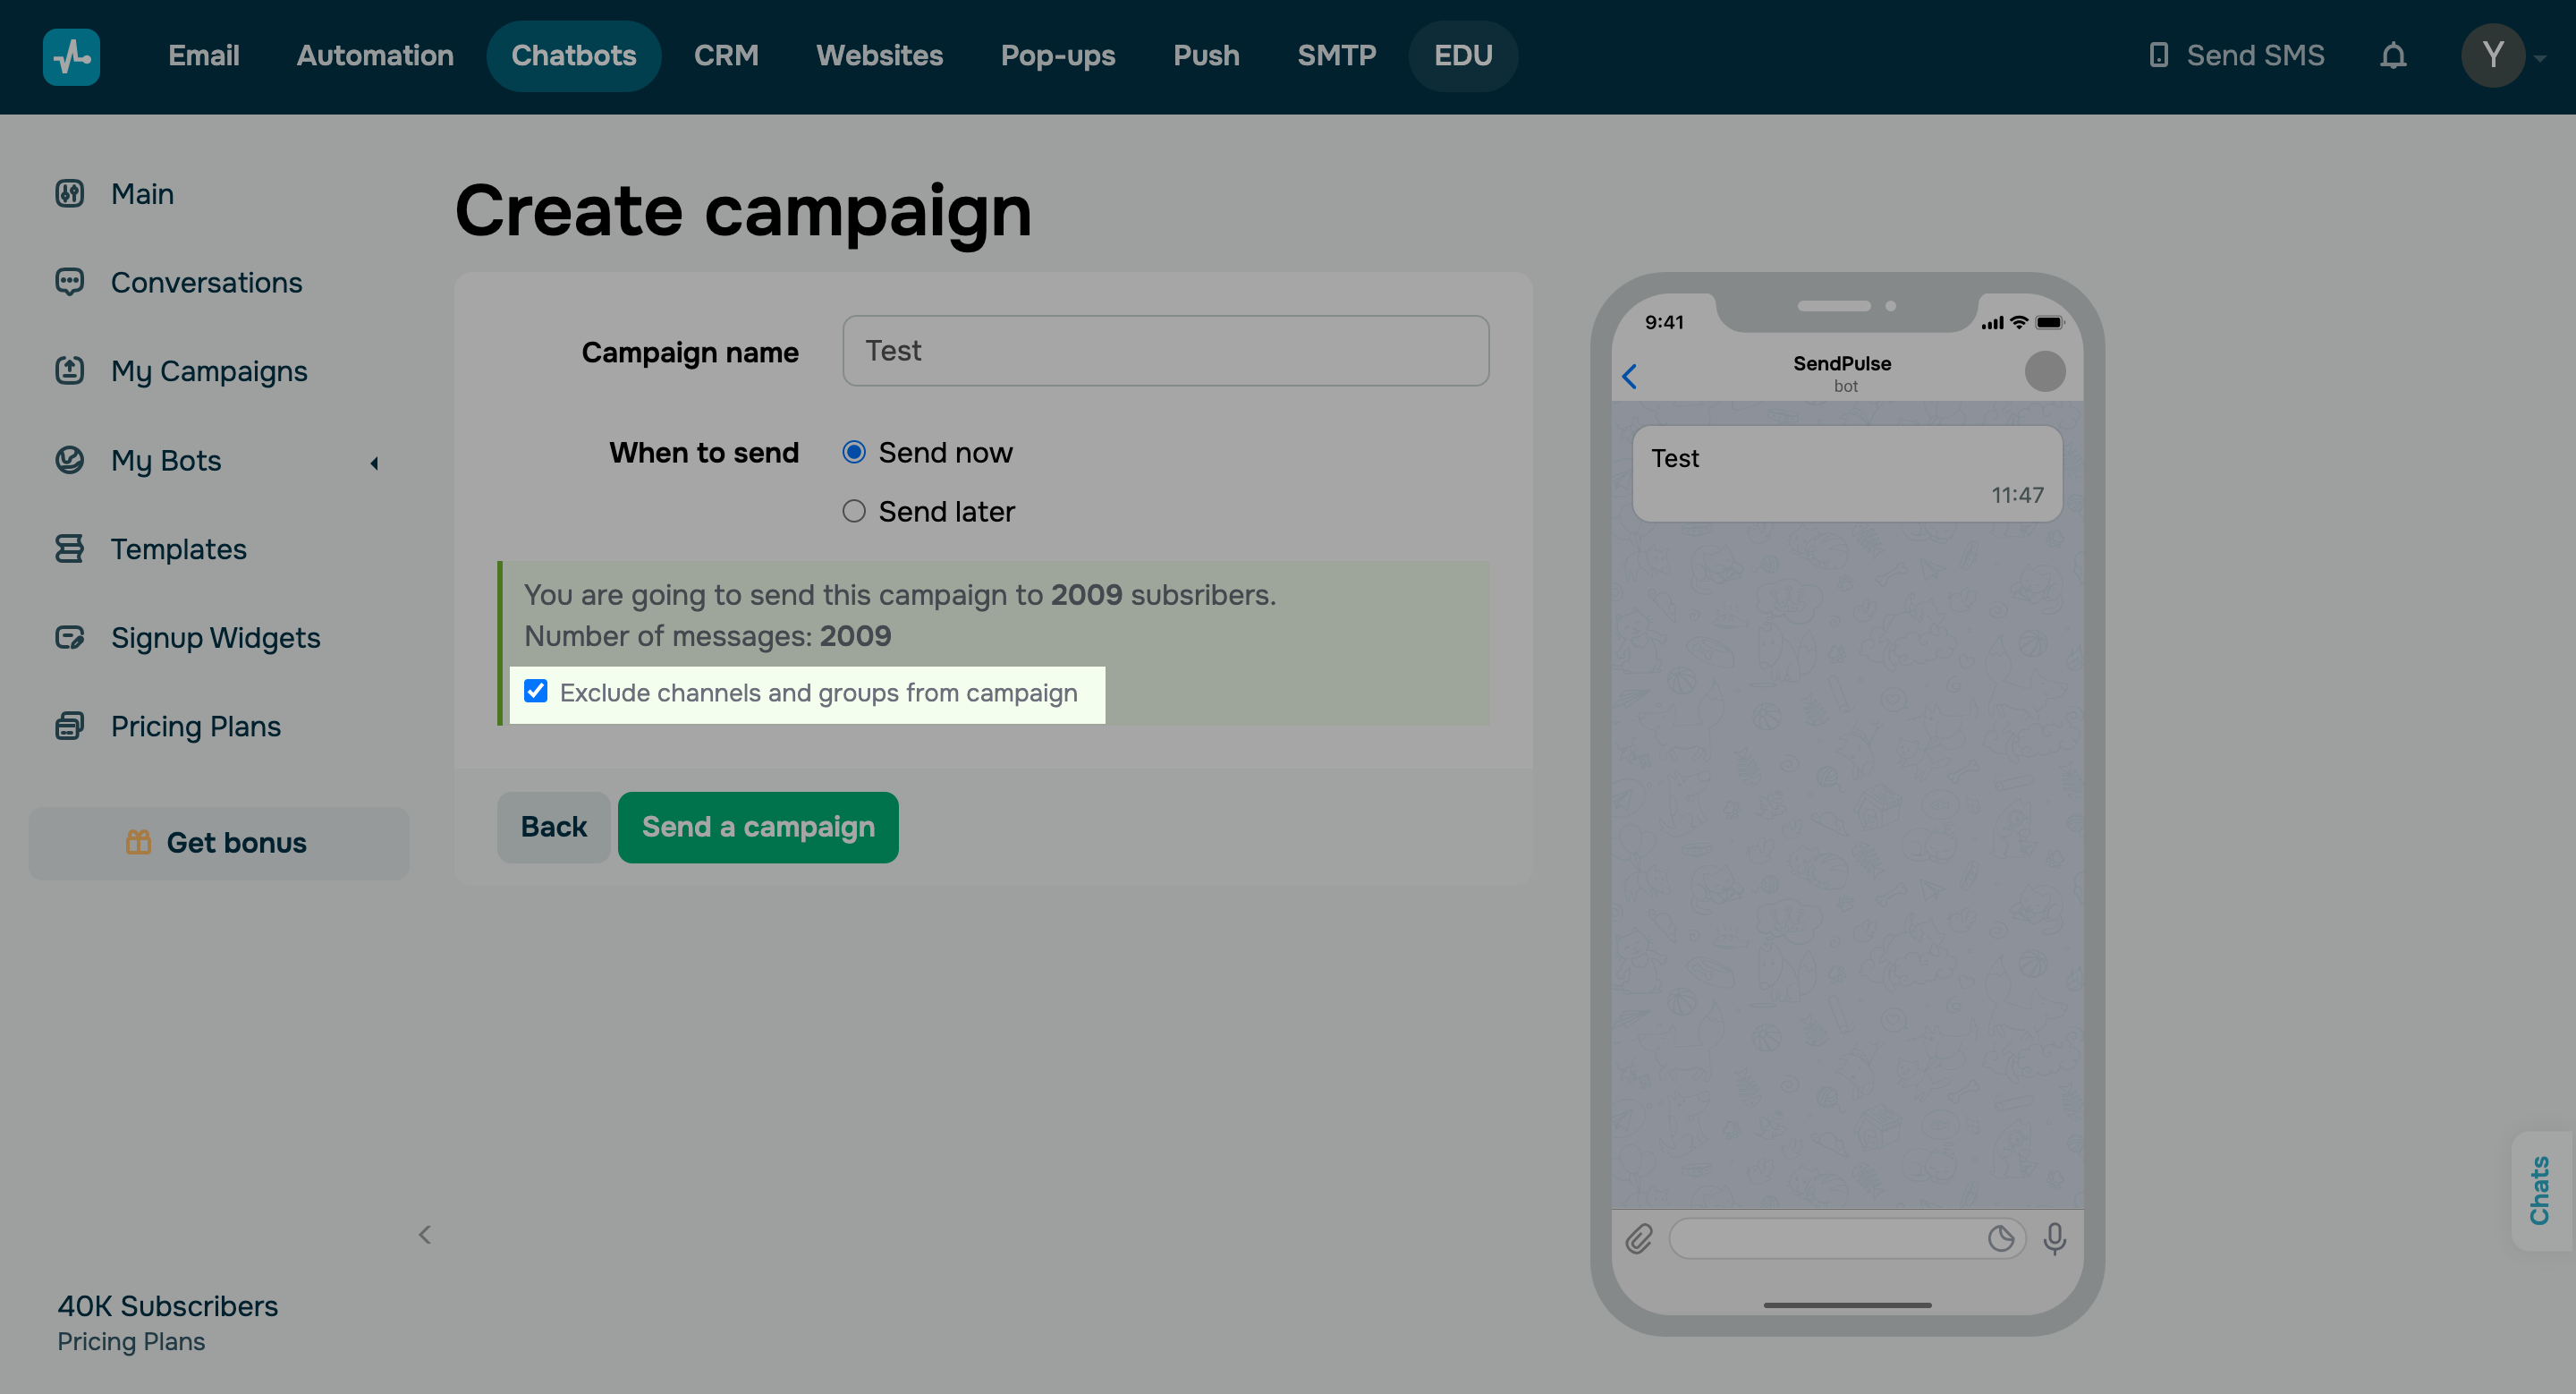Select the microphone icon in the chat preview
The height and width of the screenshot is (1394, 2576).
(2054, 1239)
